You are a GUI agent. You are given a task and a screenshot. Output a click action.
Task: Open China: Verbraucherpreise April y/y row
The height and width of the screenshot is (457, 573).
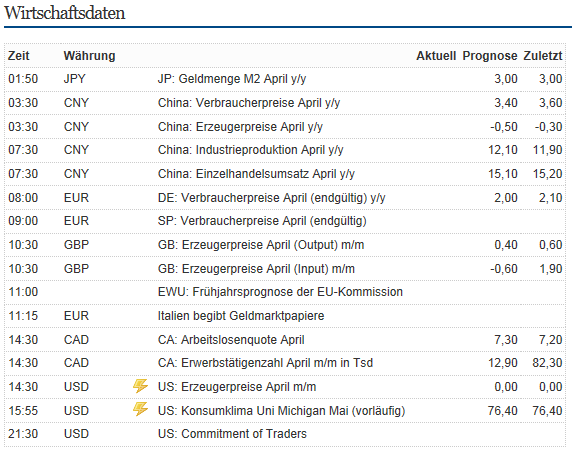coord(285,103)
